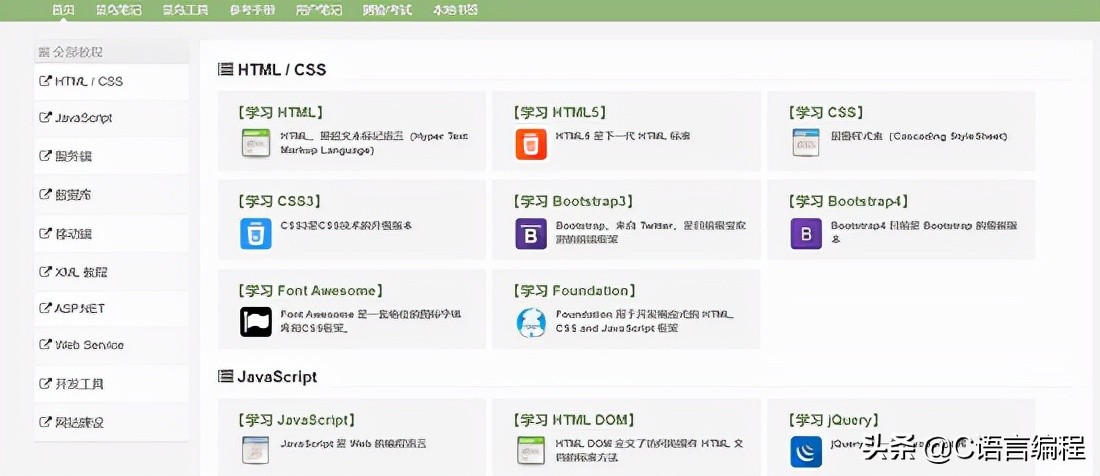Open the 移动端 sidebar category

click(x=111, y=233)
